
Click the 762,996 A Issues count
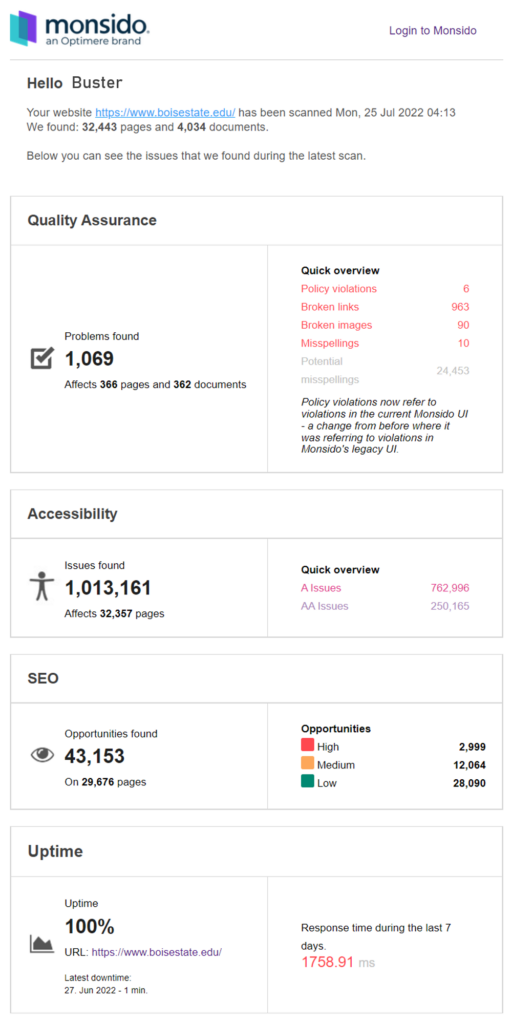pyautogui.click(x=450, y=588)
